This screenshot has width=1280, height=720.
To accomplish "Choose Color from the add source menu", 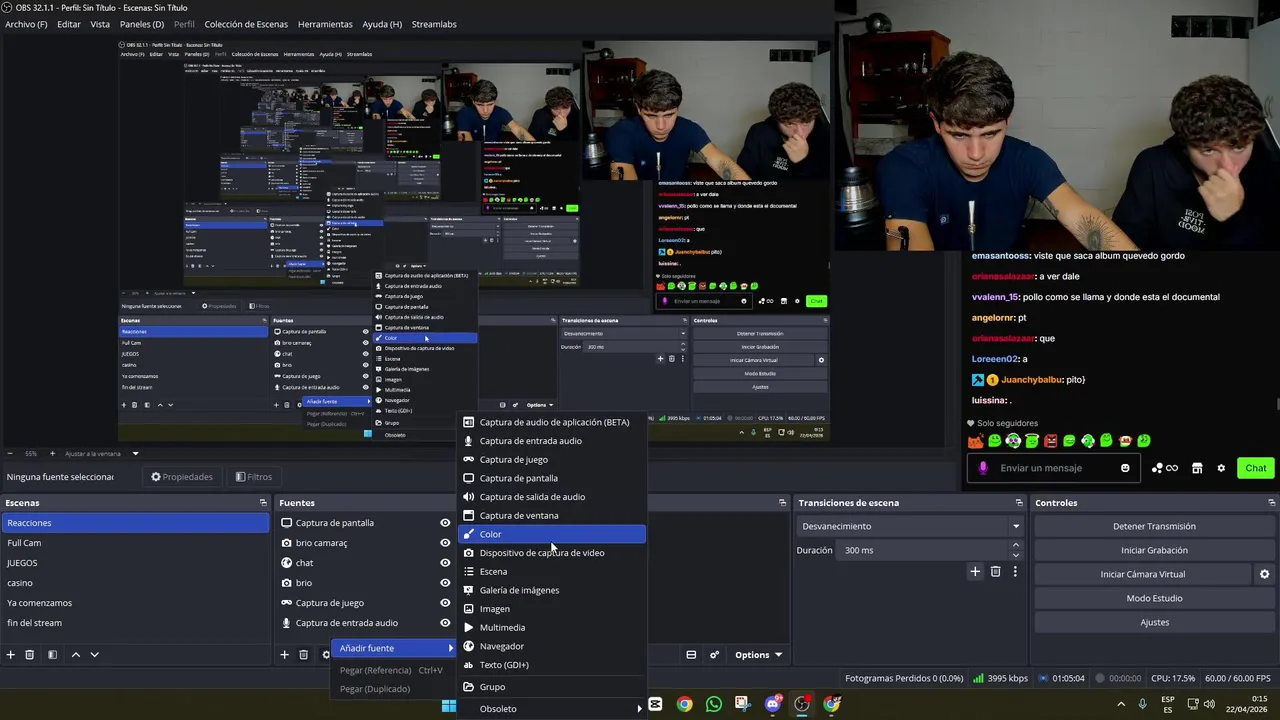I will (x=552, y=534).
